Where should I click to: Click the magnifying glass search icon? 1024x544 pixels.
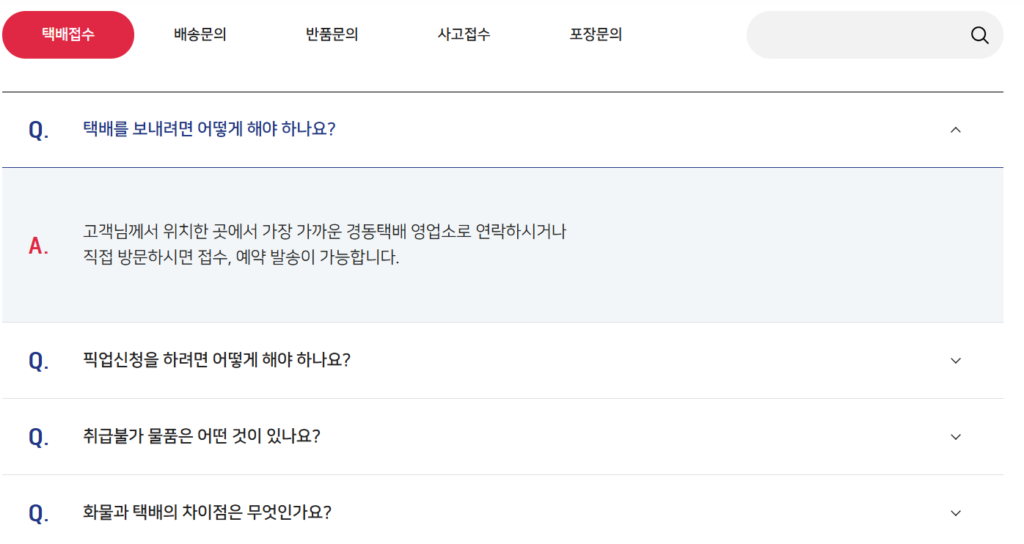coord(979,35)
